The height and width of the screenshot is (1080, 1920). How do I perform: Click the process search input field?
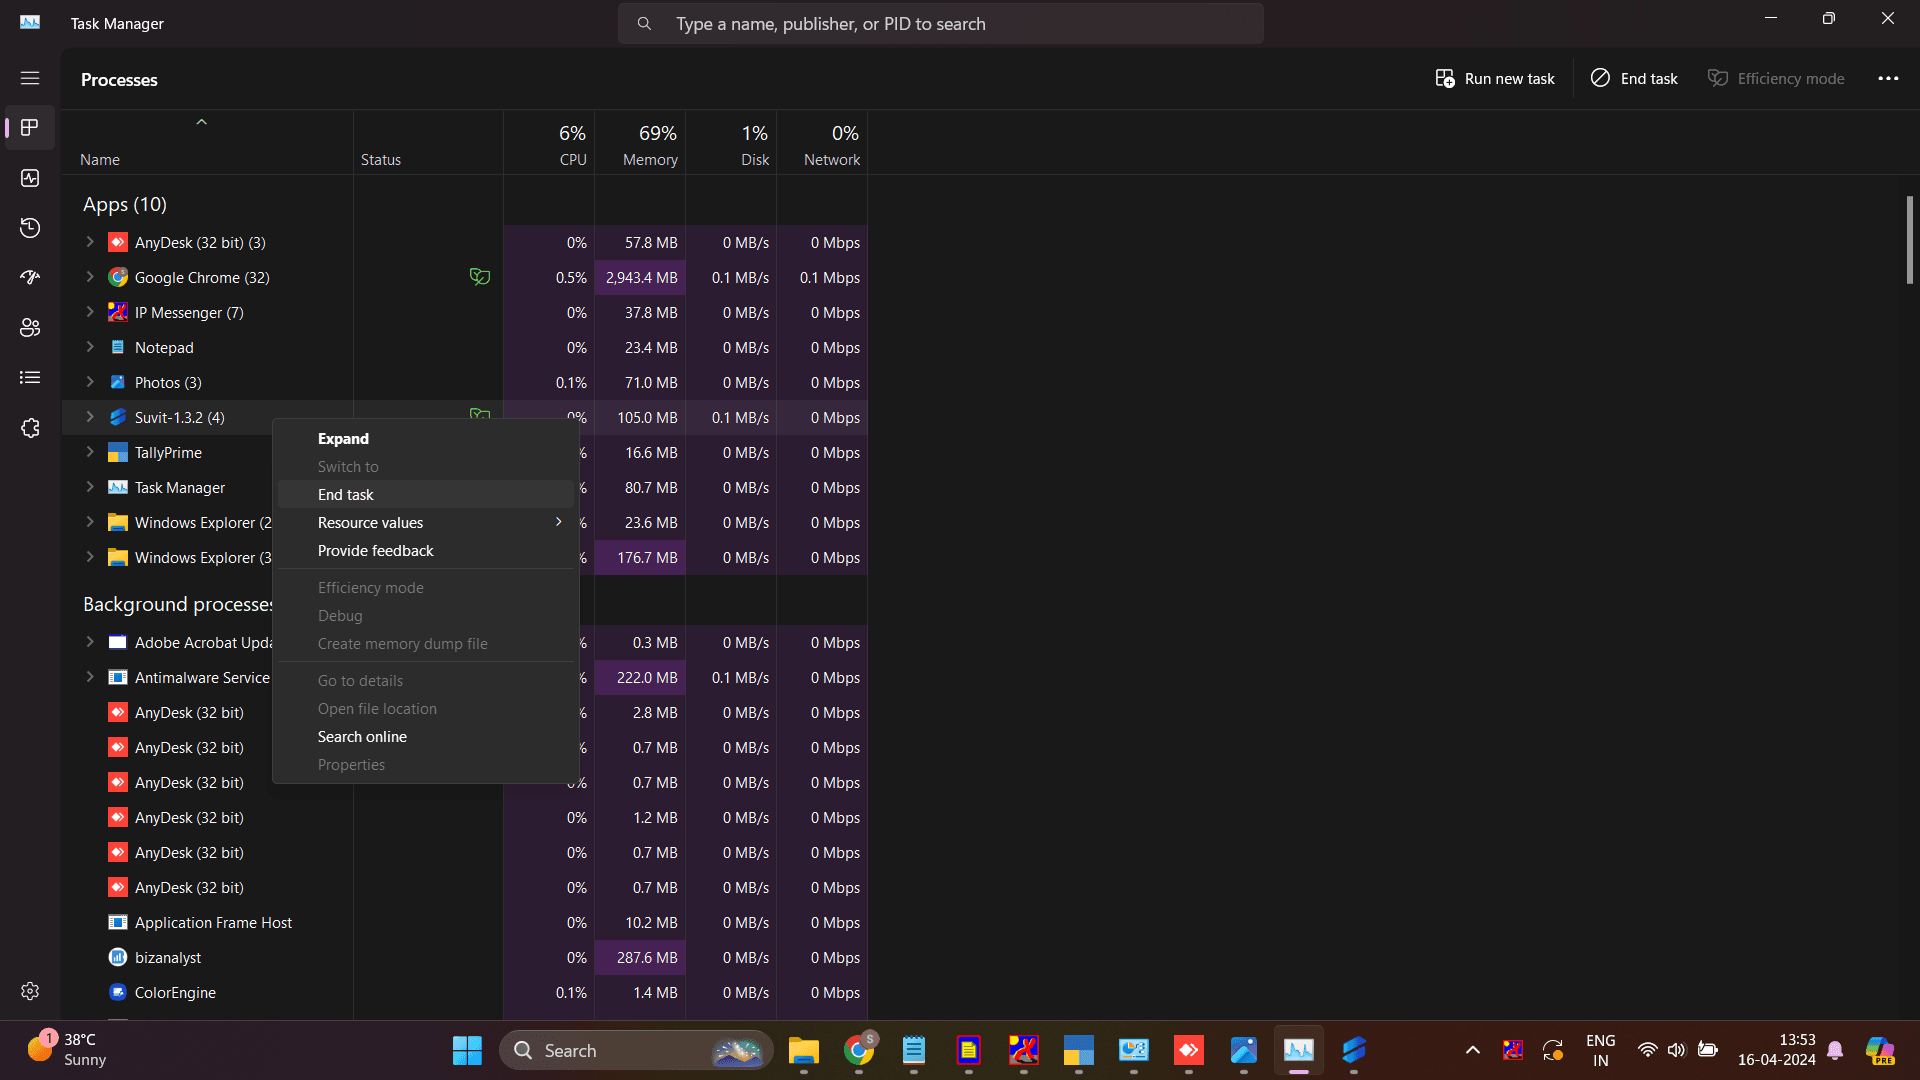coord(940,23)
